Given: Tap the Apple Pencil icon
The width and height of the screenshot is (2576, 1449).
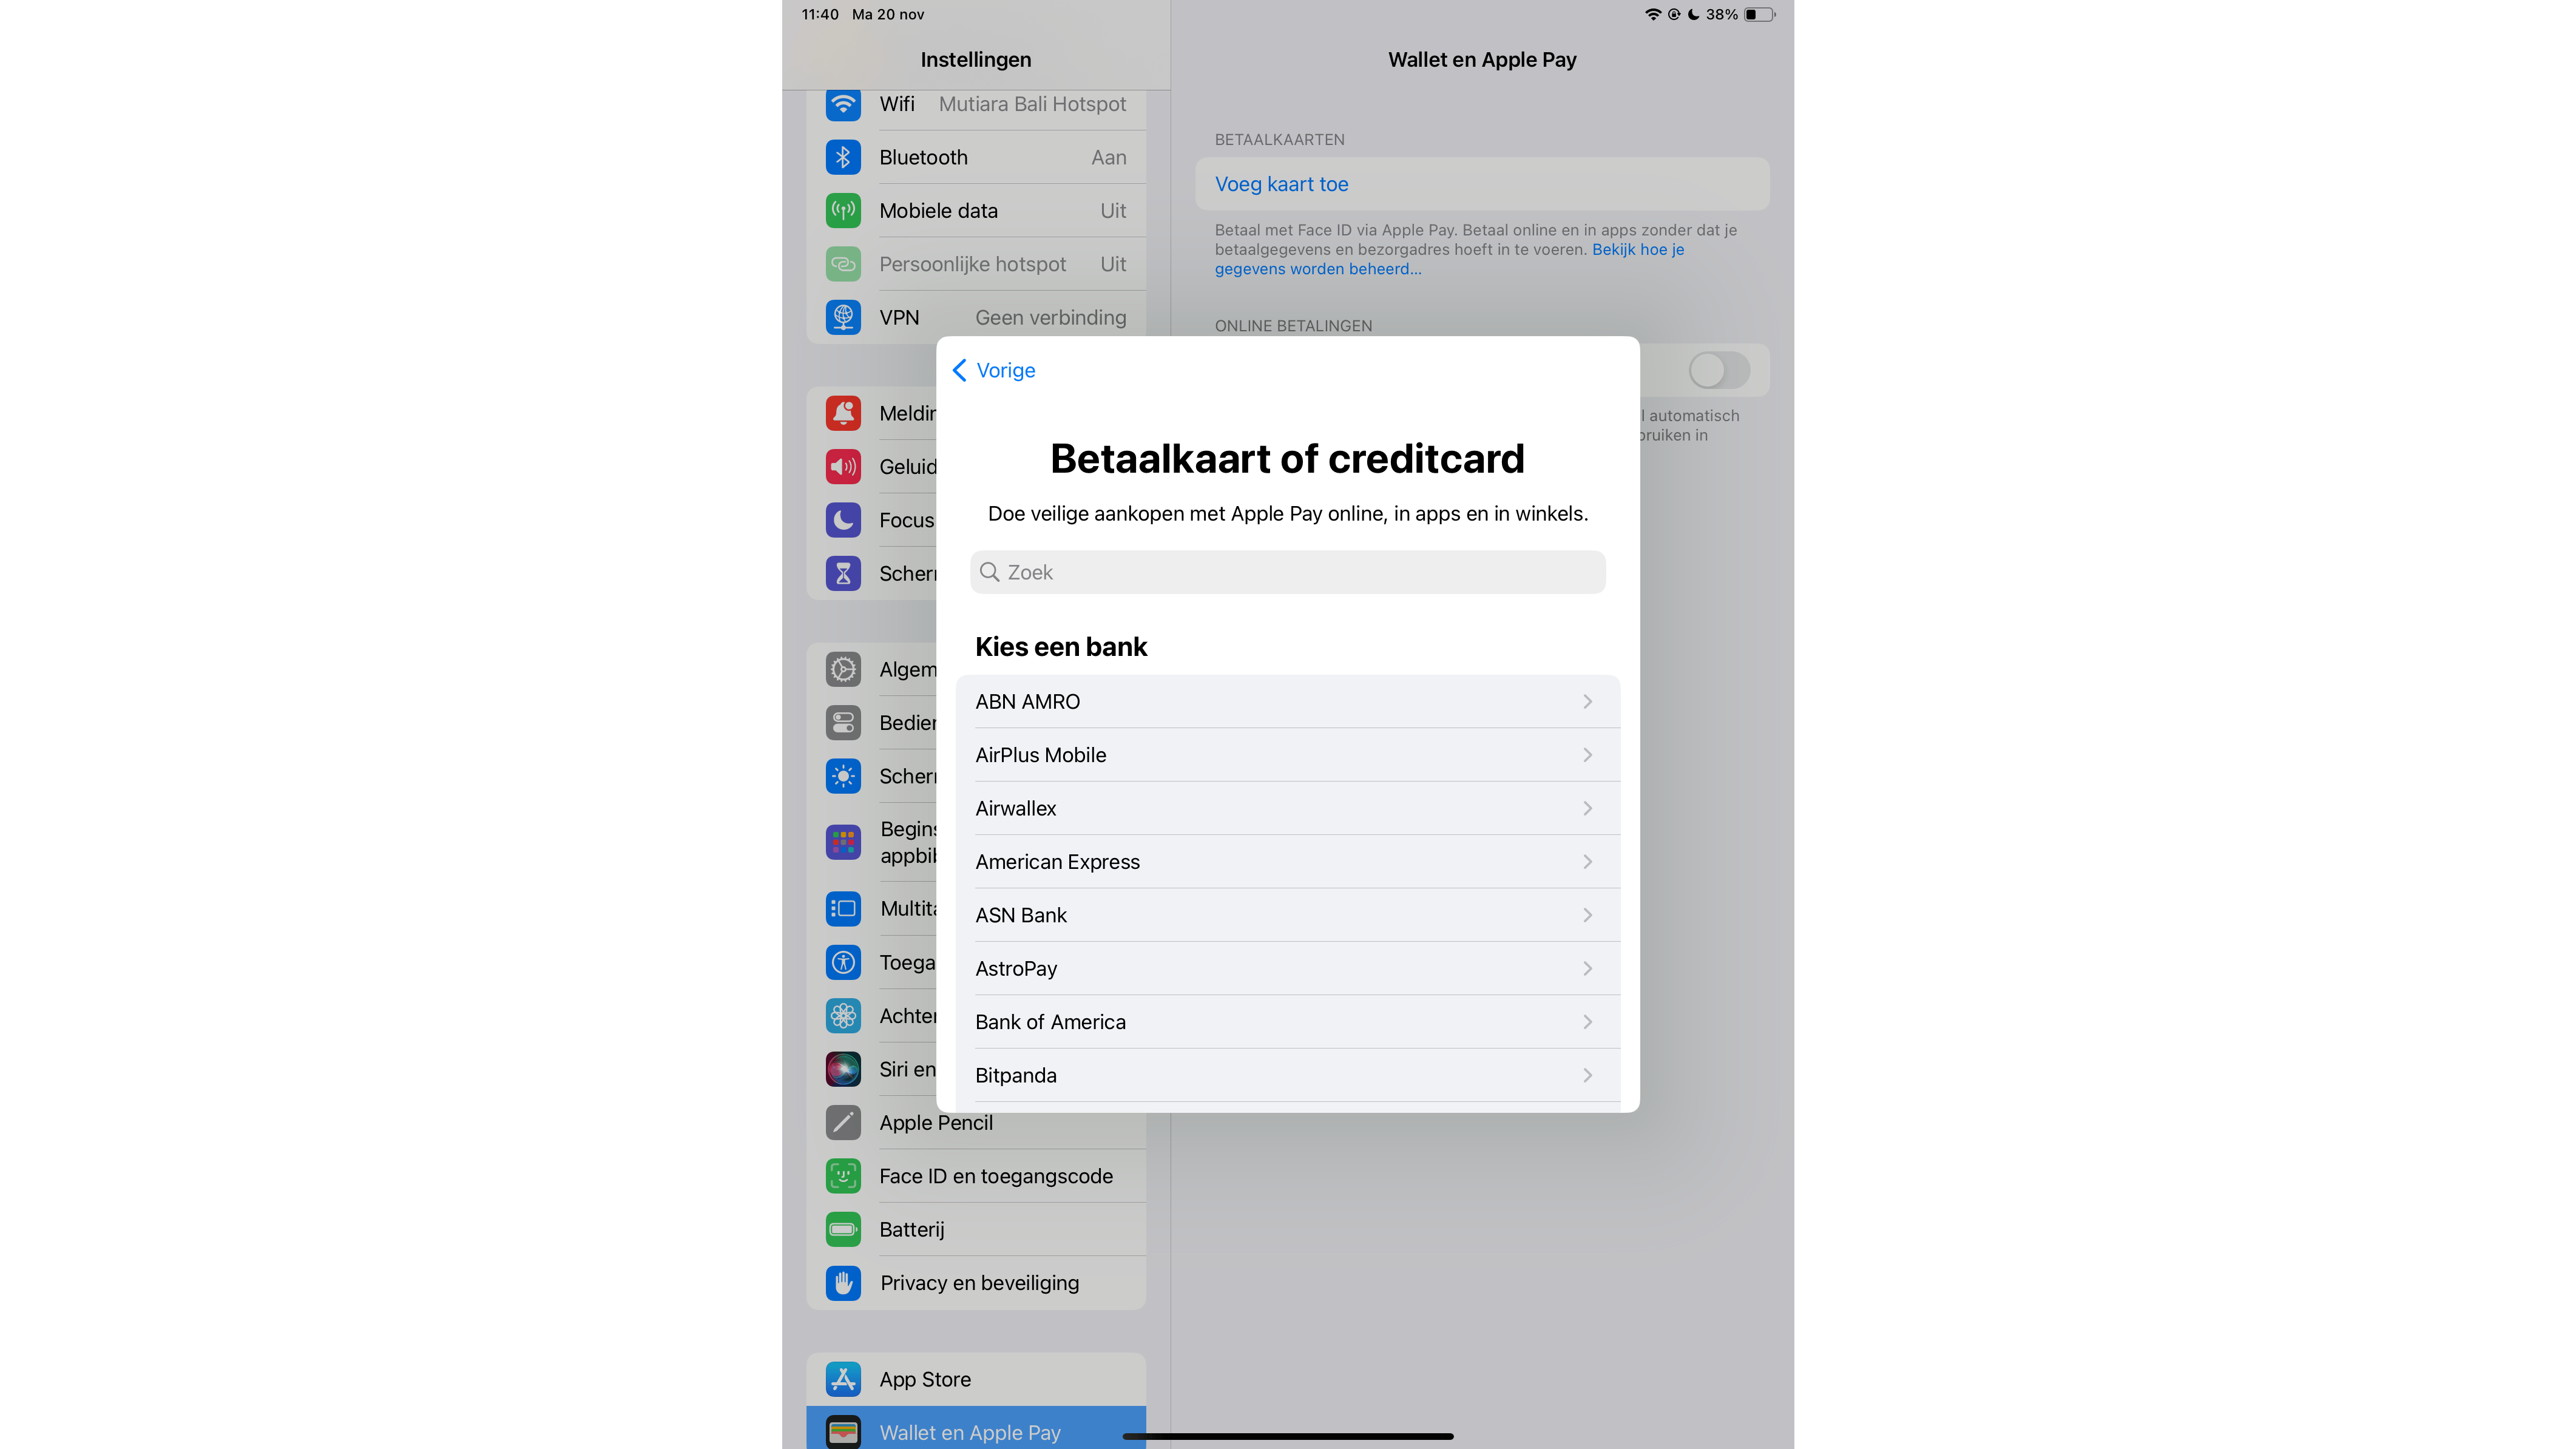Looking at the screenshot, I should [843, 1123].
